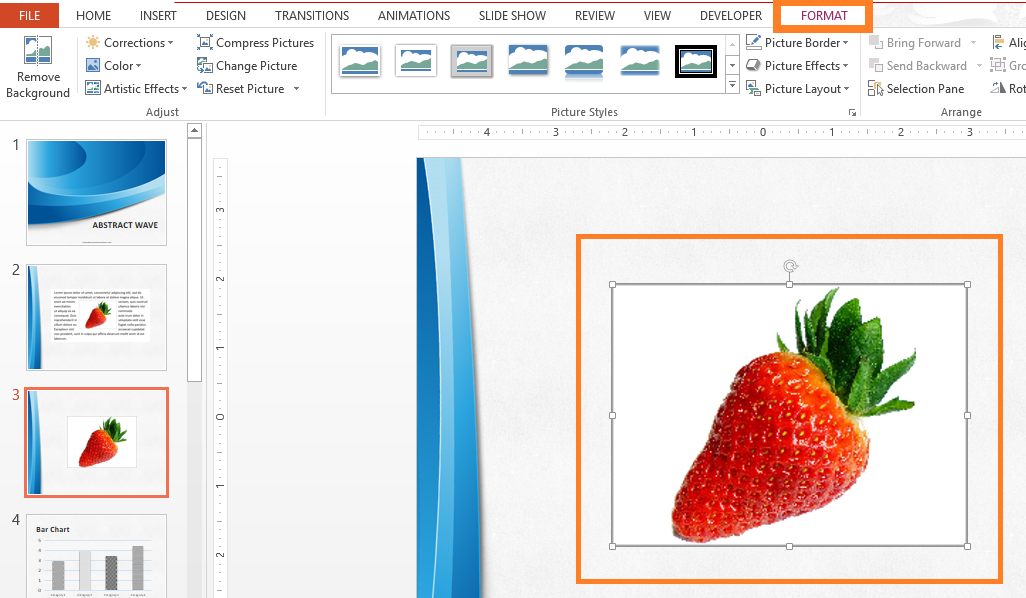
Task: Click the Picture Border option
Action: tap(800, 42)
